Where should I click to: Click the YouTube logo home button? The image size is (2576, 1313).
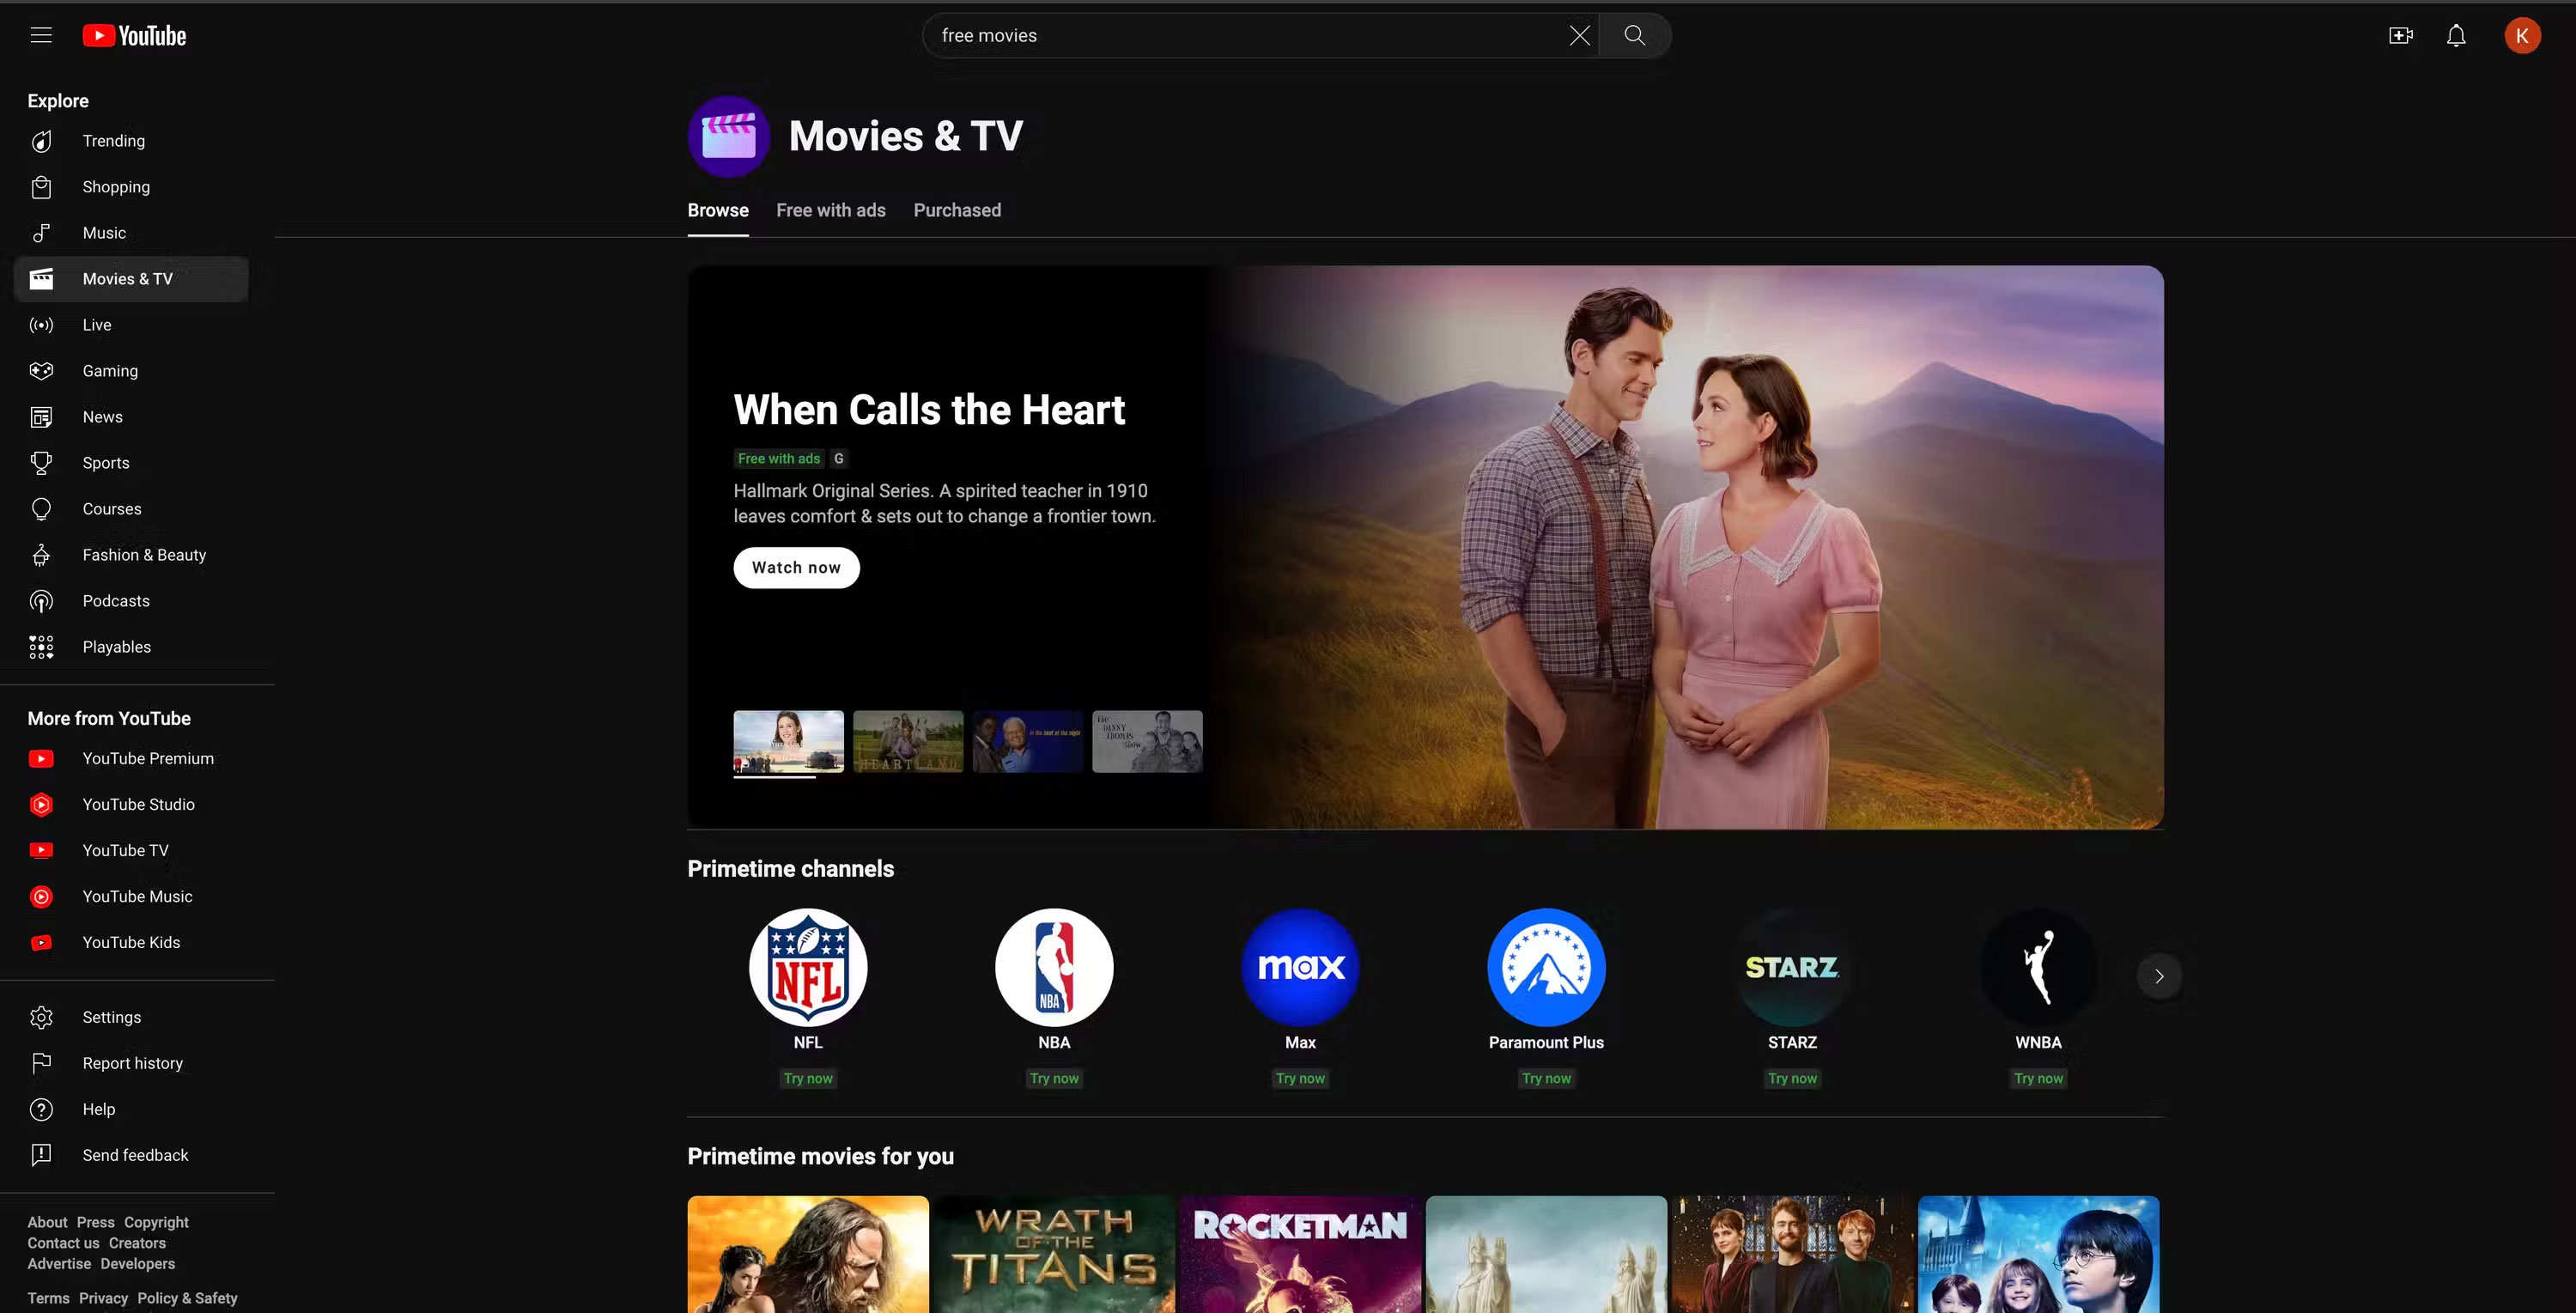tap(134, 35)
